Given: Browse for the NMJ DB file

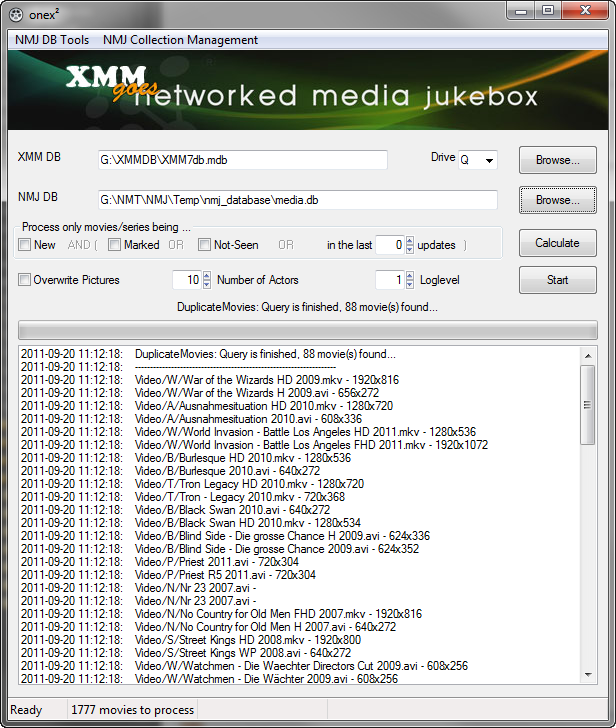Looking at the screenshot, I should (558, 200).
